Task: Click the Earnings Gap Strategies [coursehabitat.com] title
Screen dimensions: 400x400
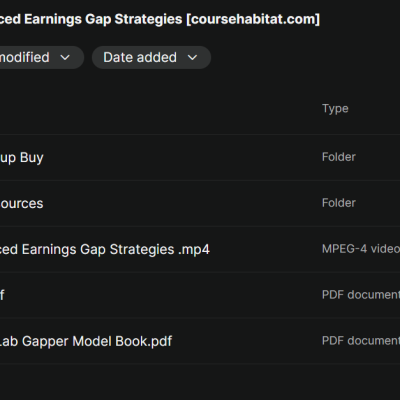Action: pos(160,19)
